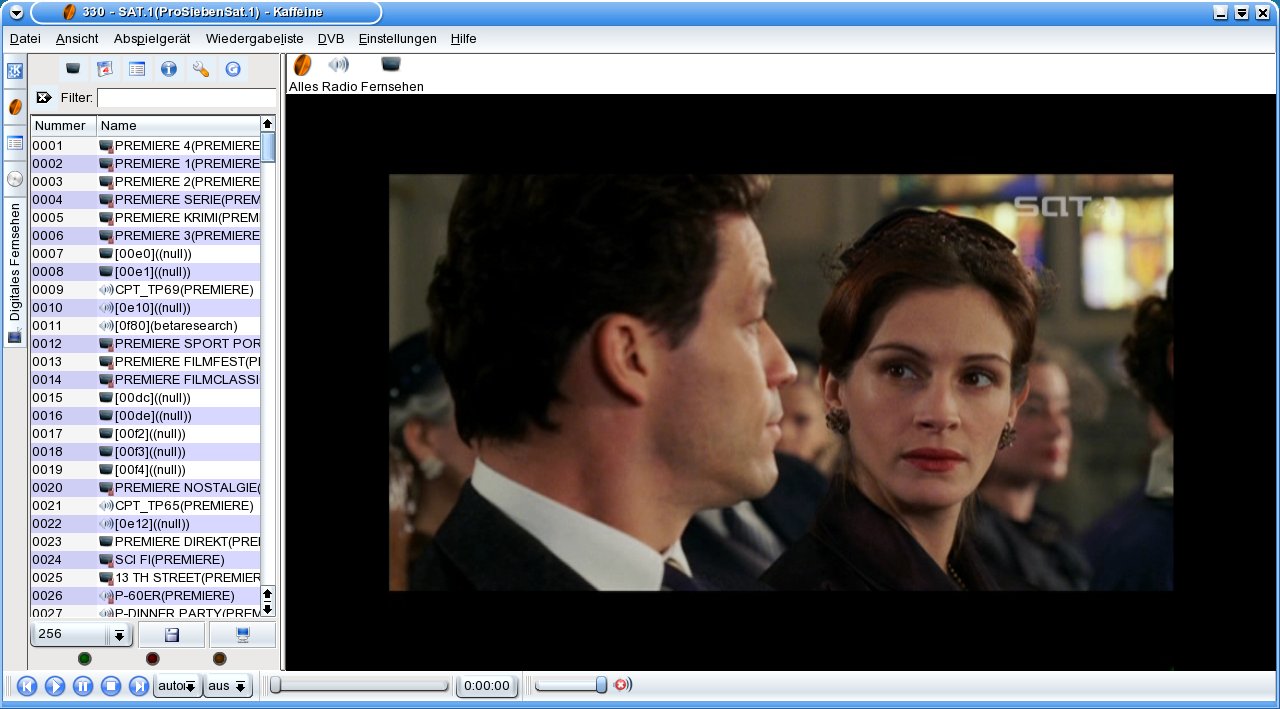Image resolution: width=1280 pixels, height=709 pixels.
Task: Click the blue info icon
Action: [169, 69]
